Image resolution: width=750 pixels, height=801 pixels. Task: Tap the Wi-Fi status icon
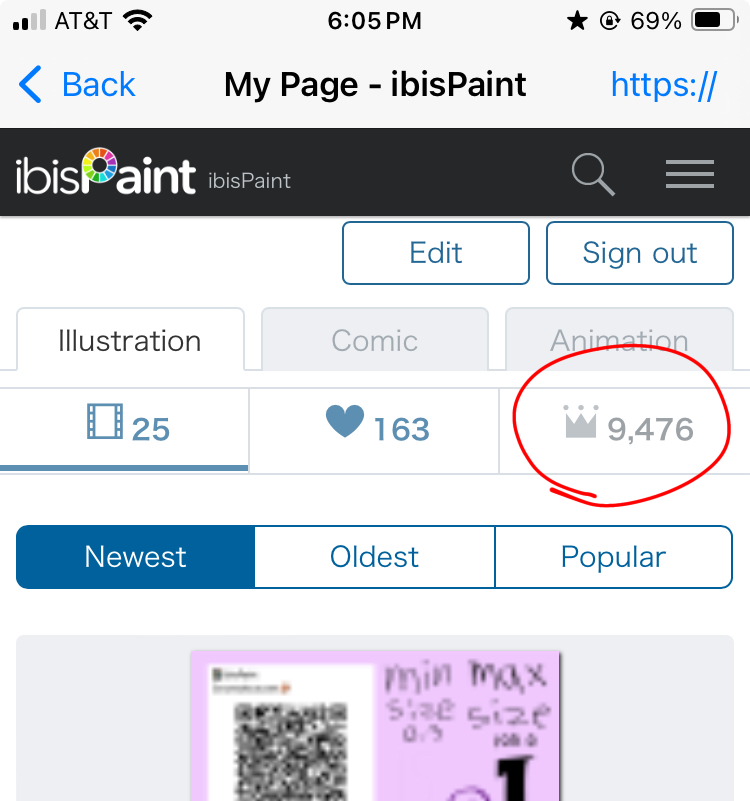point(138,21)
